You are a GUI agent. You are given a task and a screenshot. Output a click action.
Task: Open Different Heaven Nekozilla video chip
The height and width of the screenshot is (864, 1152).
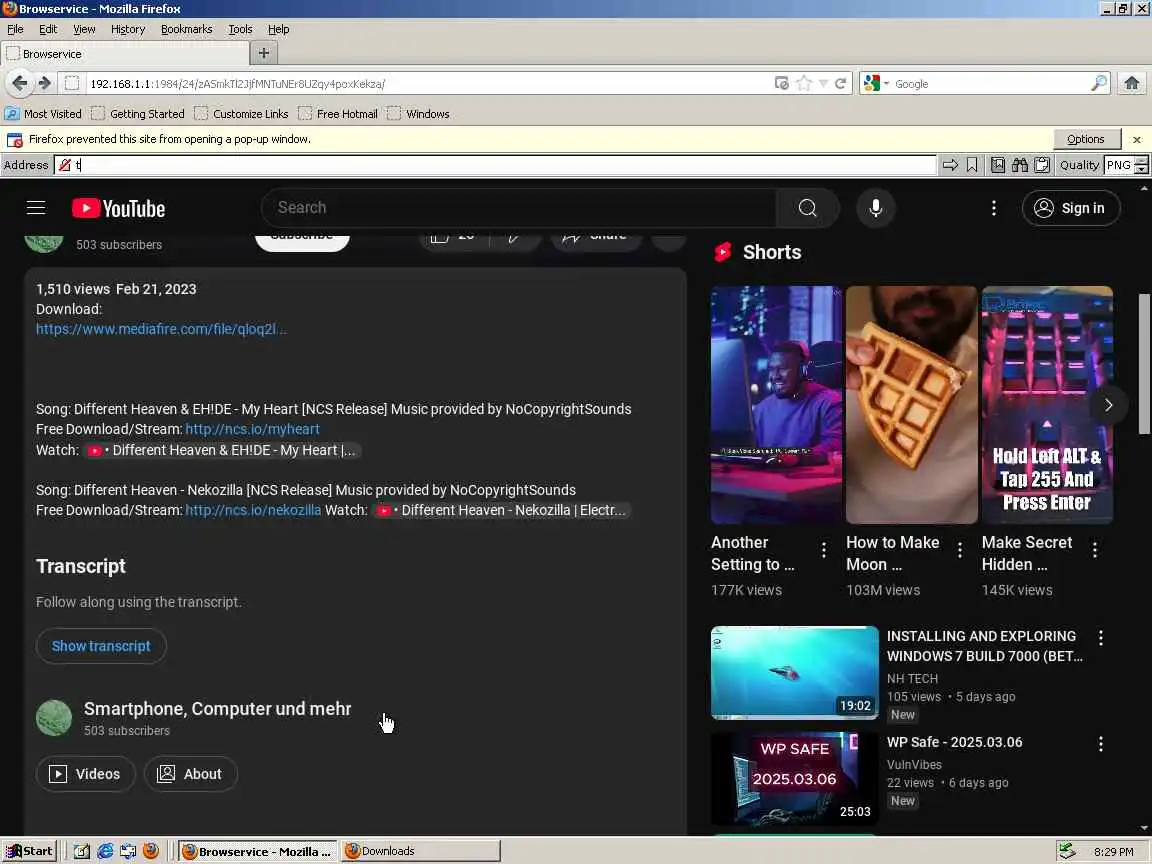point(502,510)
